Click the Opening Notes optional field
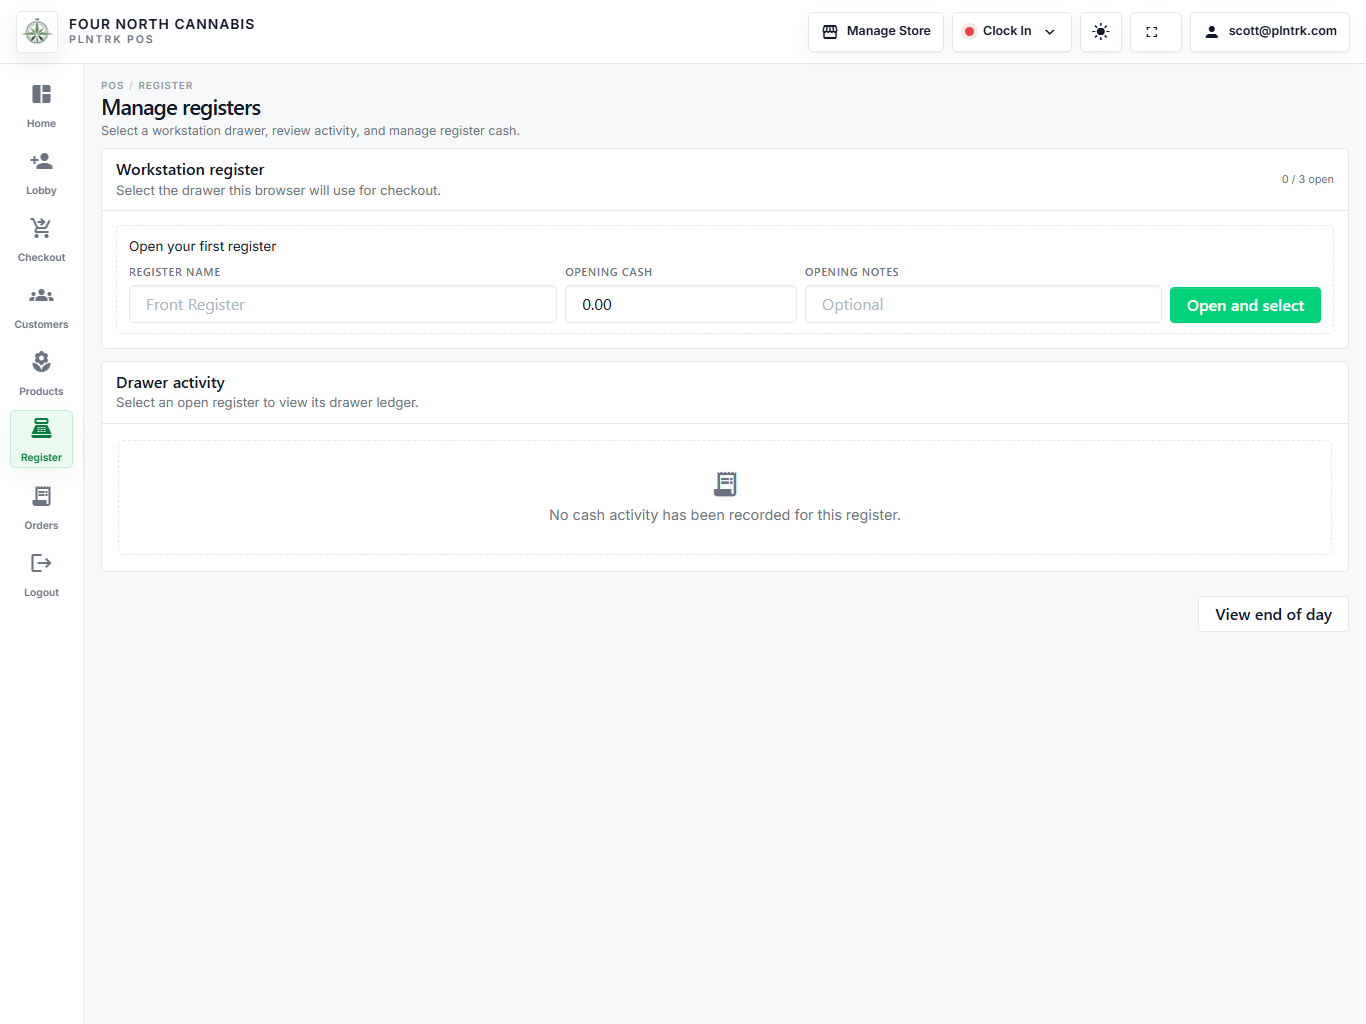Image resolution: width=1366 pixels, height=1024 pixels. [x=983, y=304]
